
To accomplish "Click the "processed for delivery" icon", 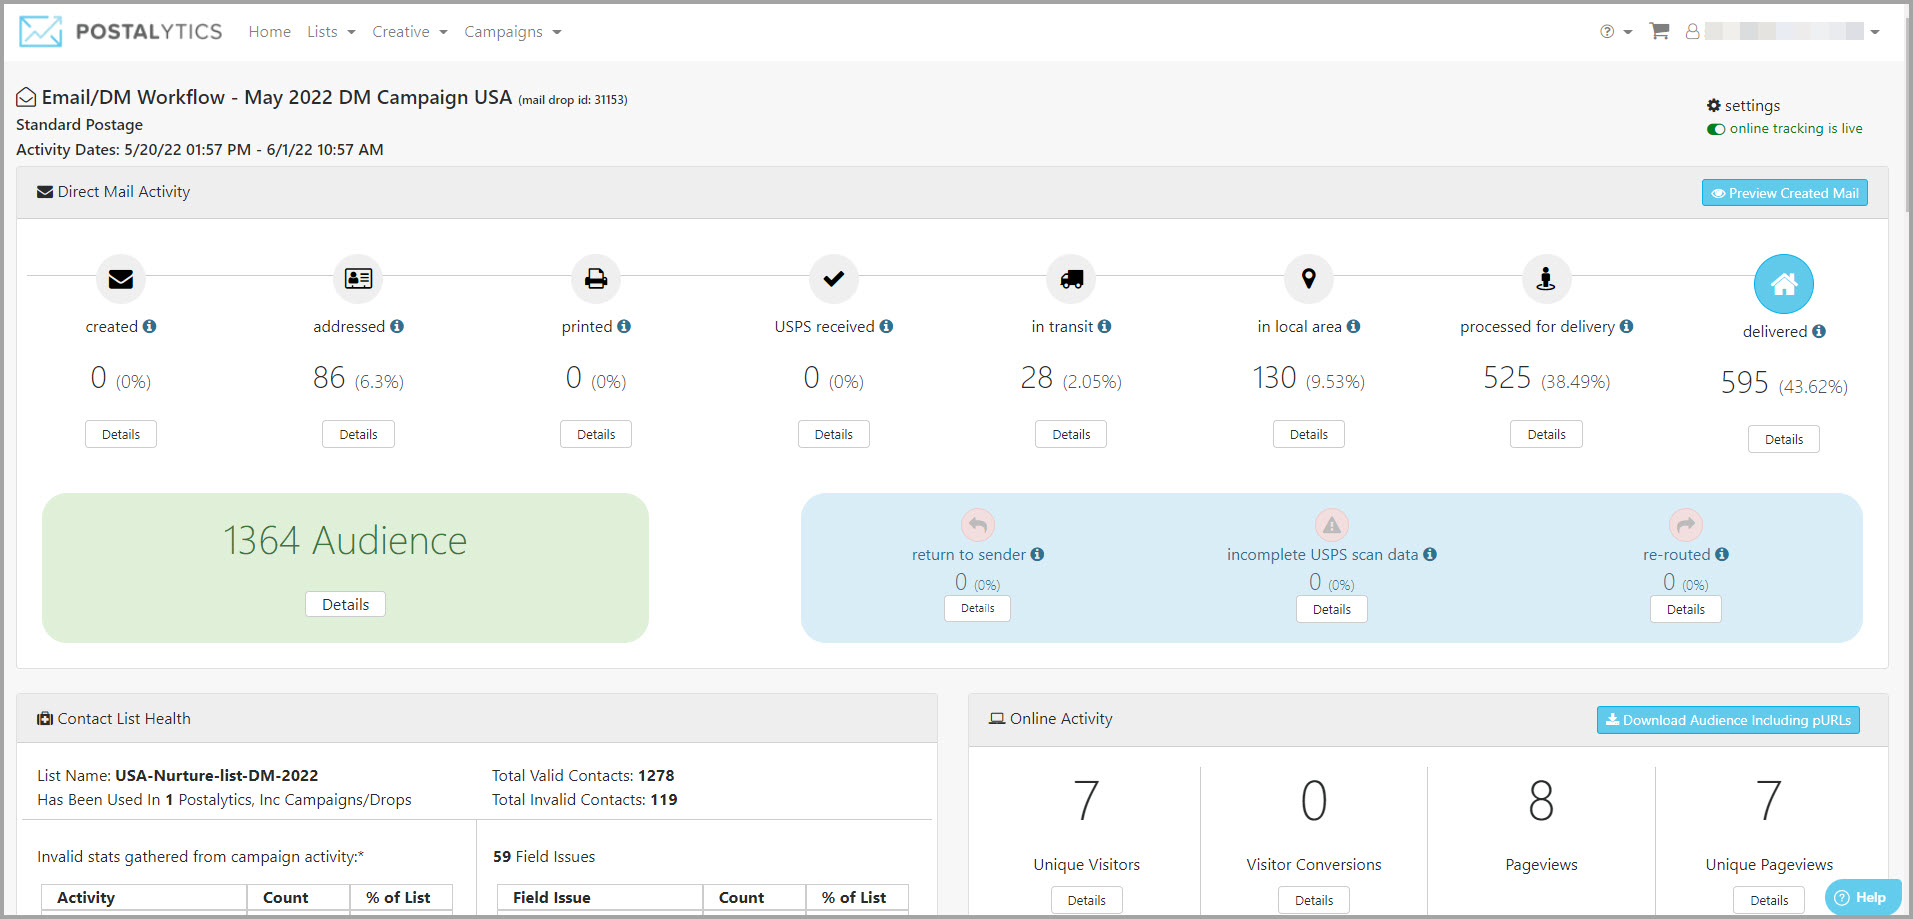I will [x=1545, y=279].
